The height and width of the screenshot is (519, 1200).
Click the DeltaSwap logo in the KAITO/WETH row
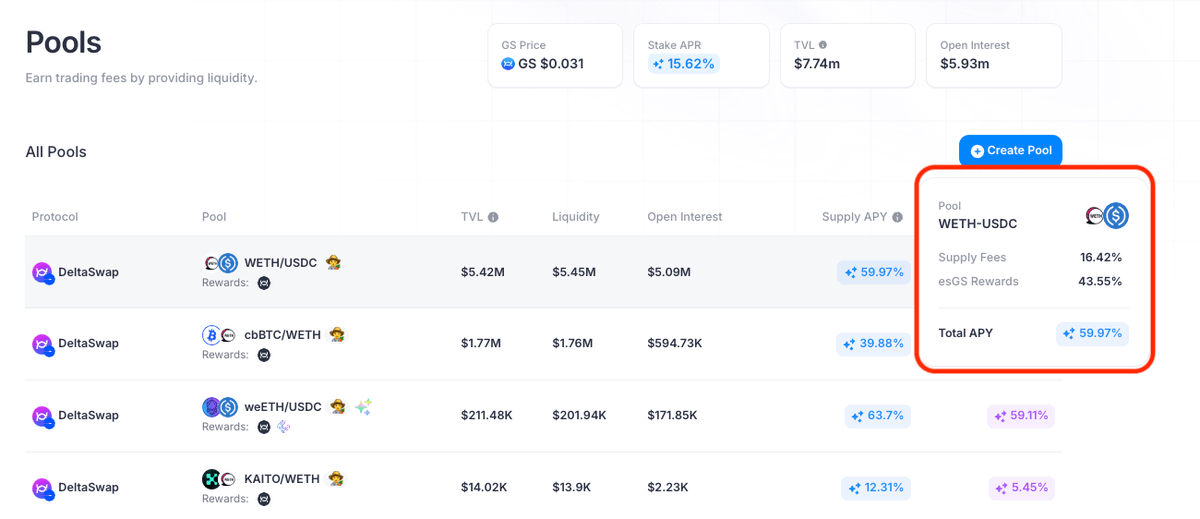coord(42,488)
